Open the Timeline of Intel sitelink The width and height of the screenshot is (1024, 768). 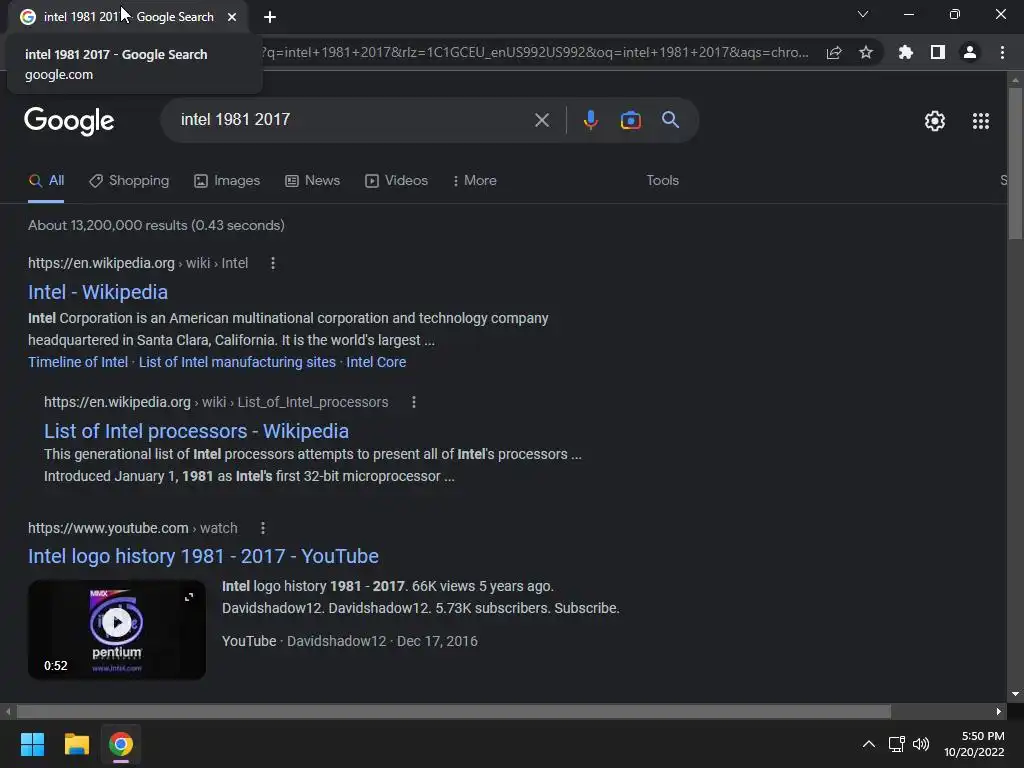pos(78,362)
